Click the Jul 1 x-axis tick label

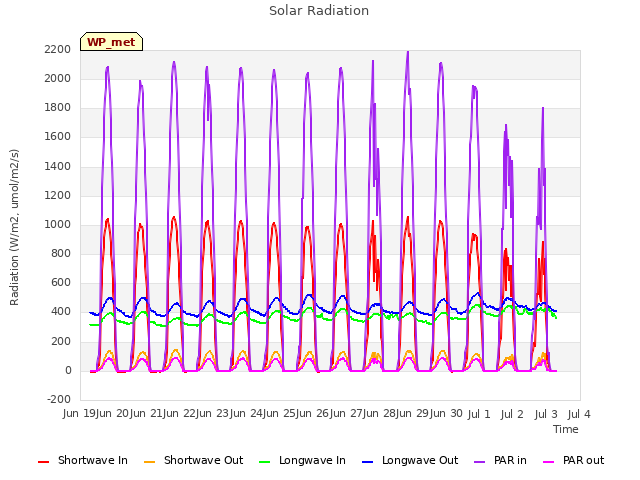pyautogui.click(x=479, y=415)
